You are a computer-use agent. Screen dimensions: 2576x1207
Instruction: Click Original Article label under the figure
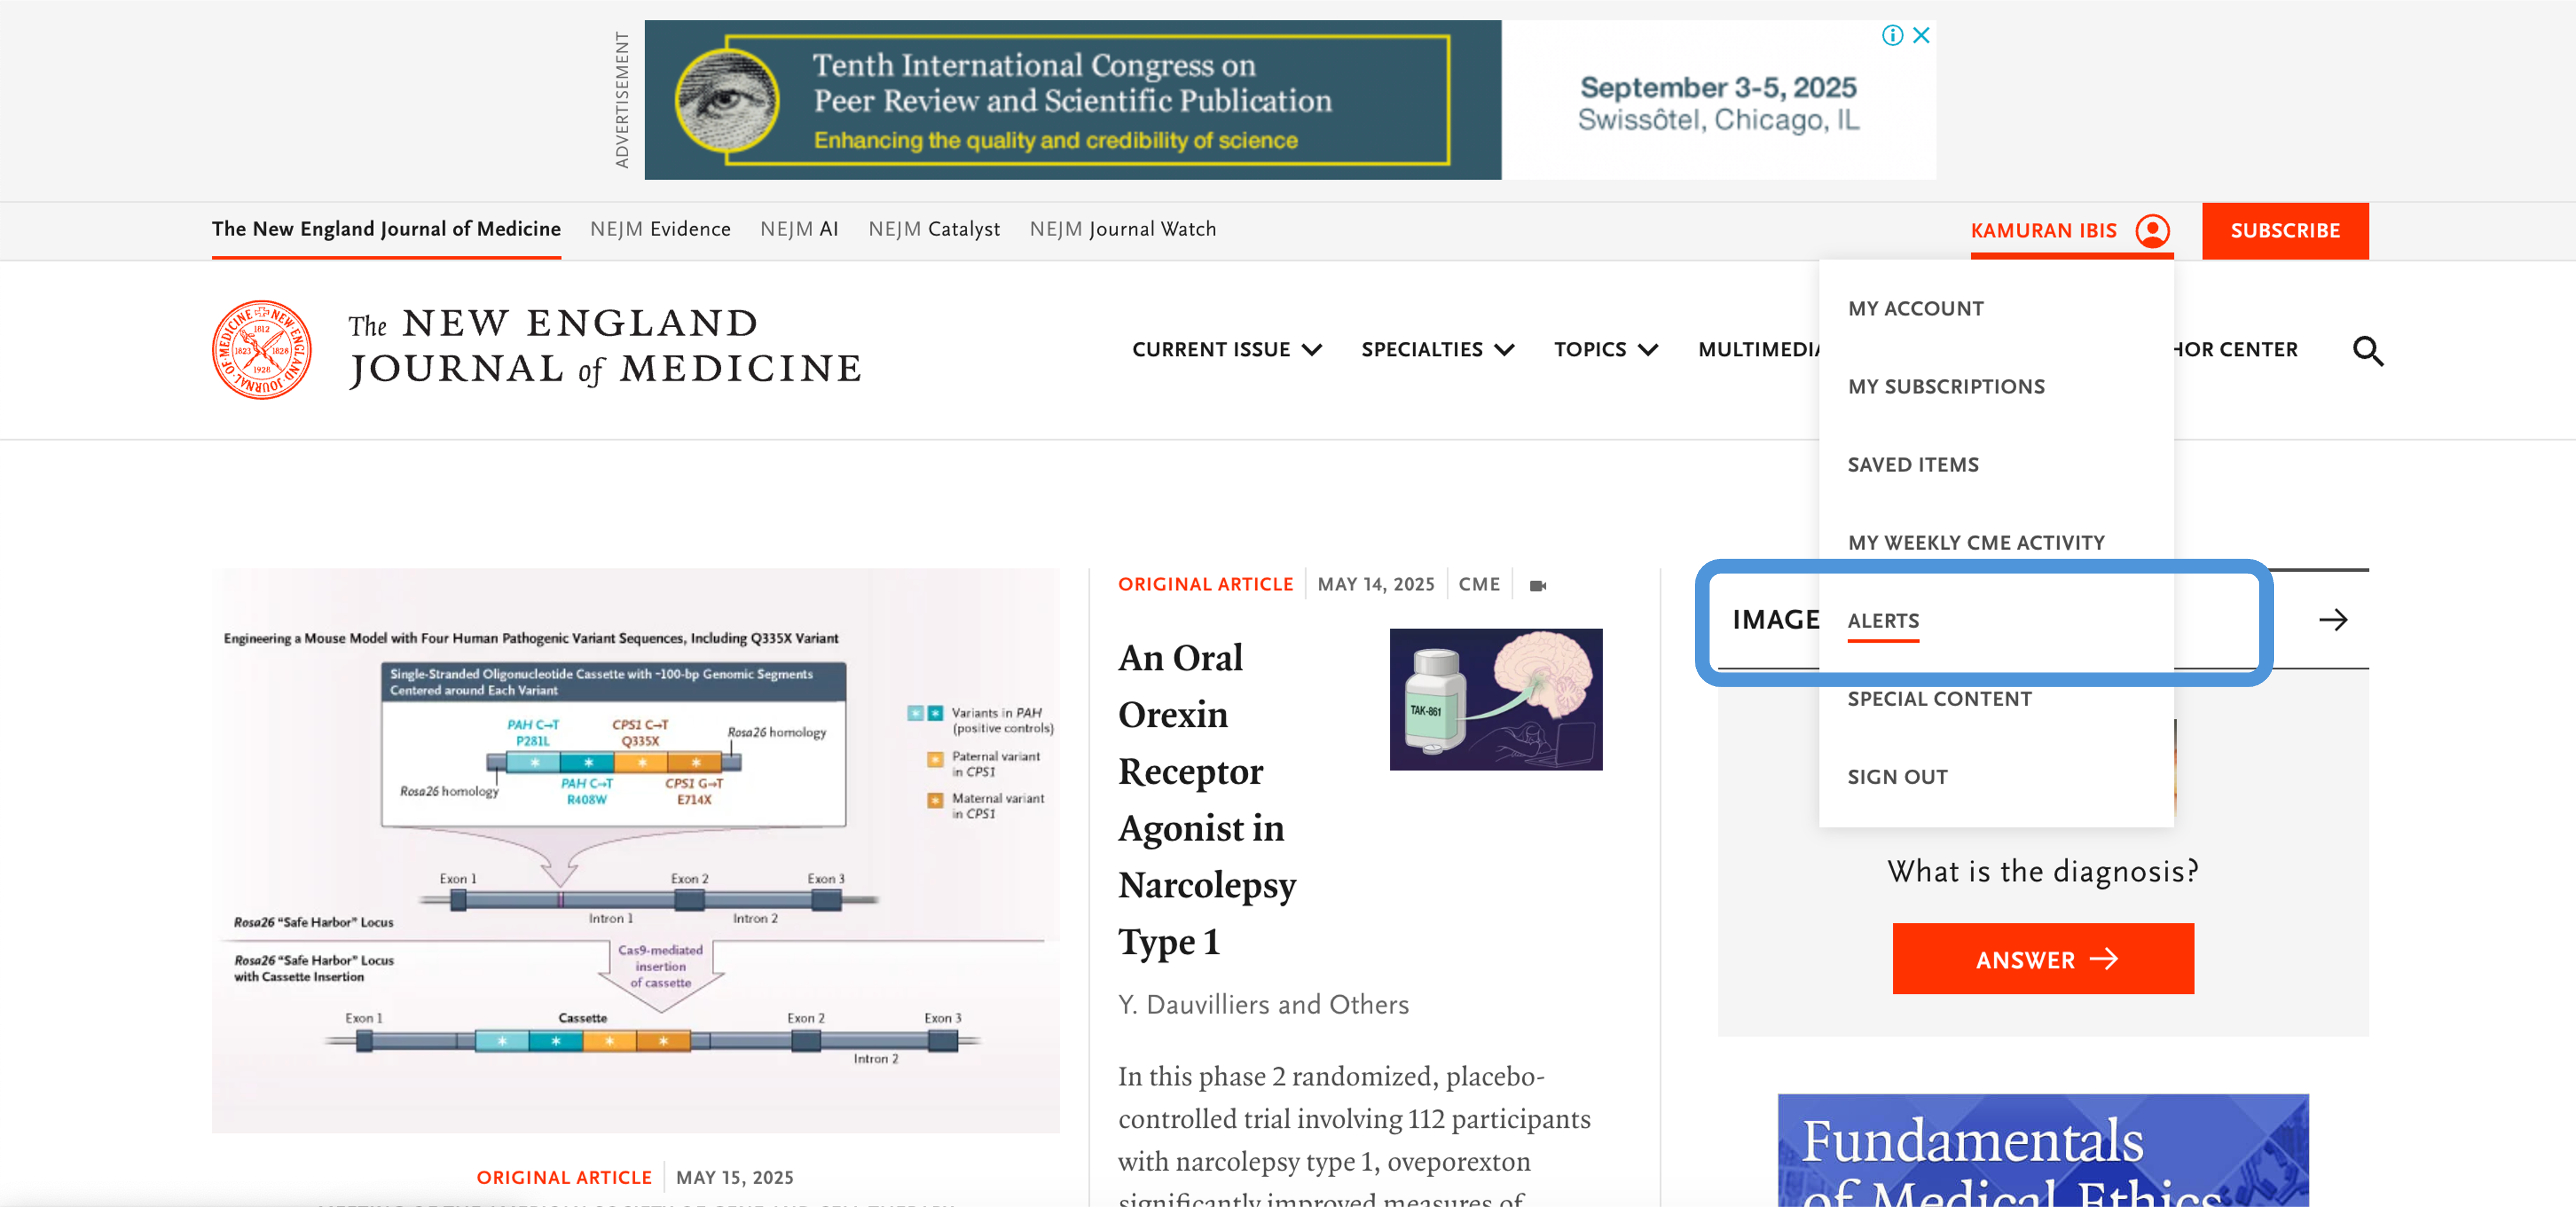tap(564, 1178)
